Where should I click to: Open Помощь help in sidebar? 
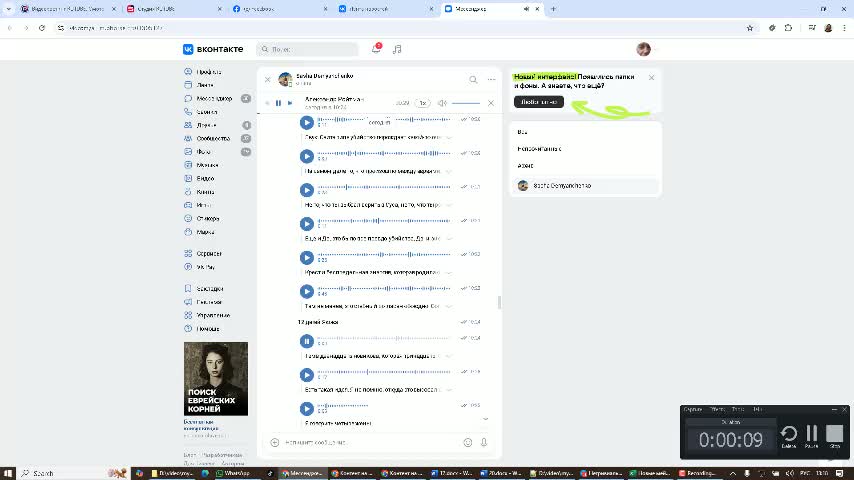click(208, 329)
